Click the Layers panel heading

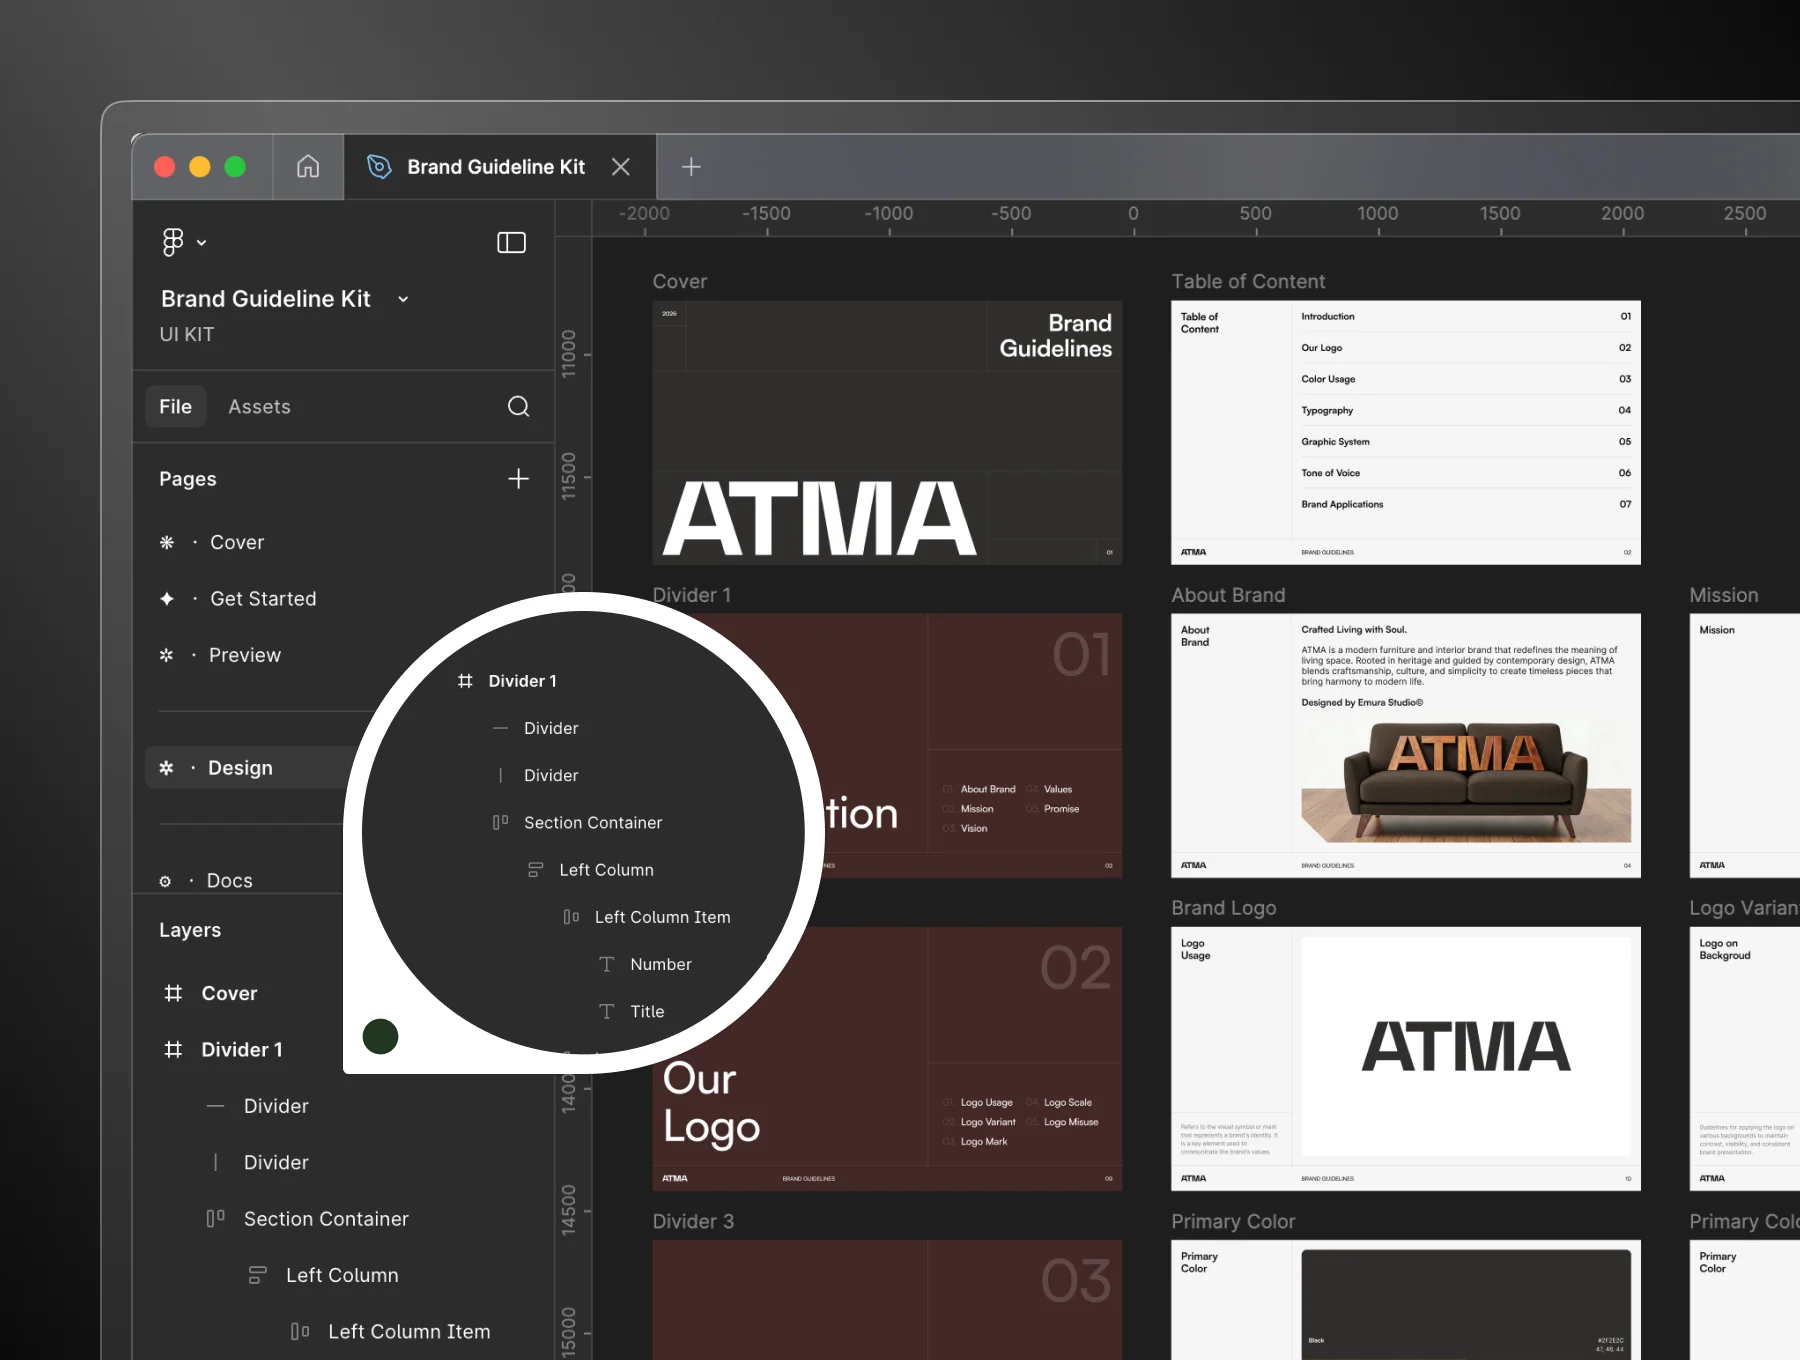coord(190,930)
